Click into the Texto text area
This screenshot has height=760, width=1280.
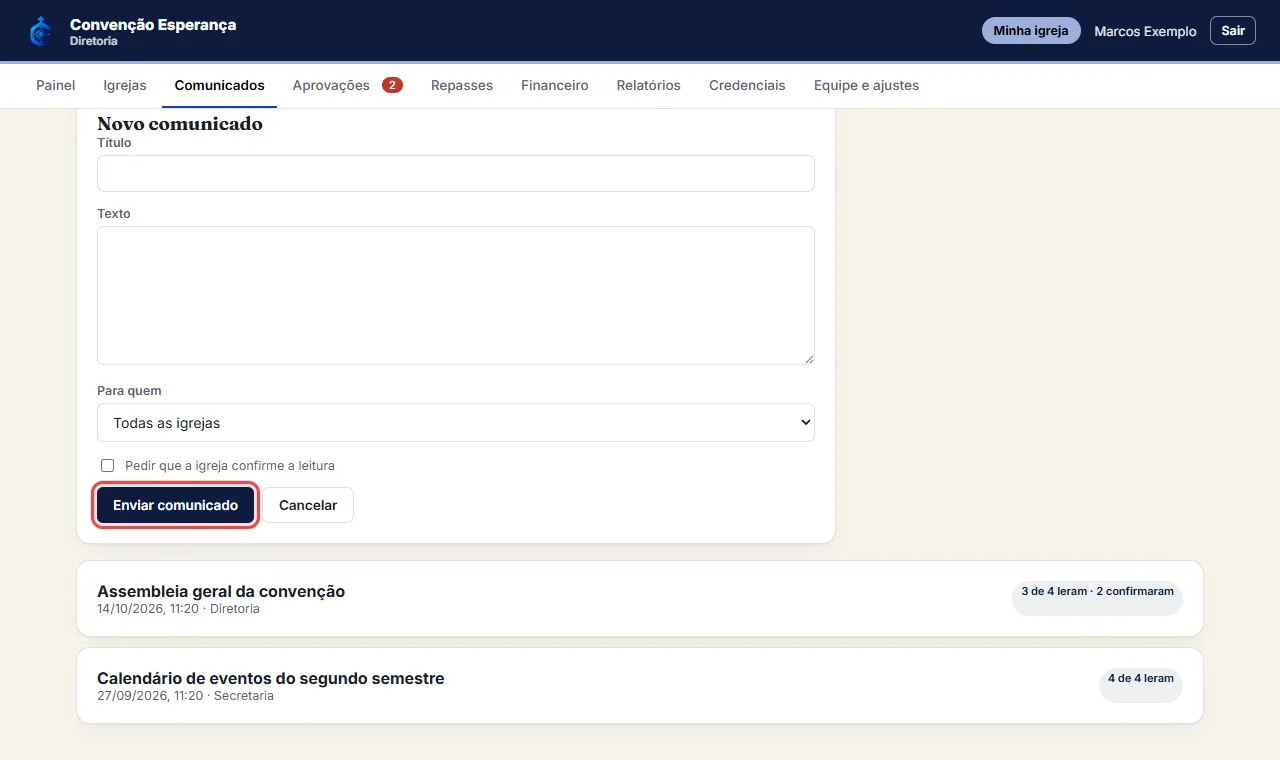click(456, 296)
